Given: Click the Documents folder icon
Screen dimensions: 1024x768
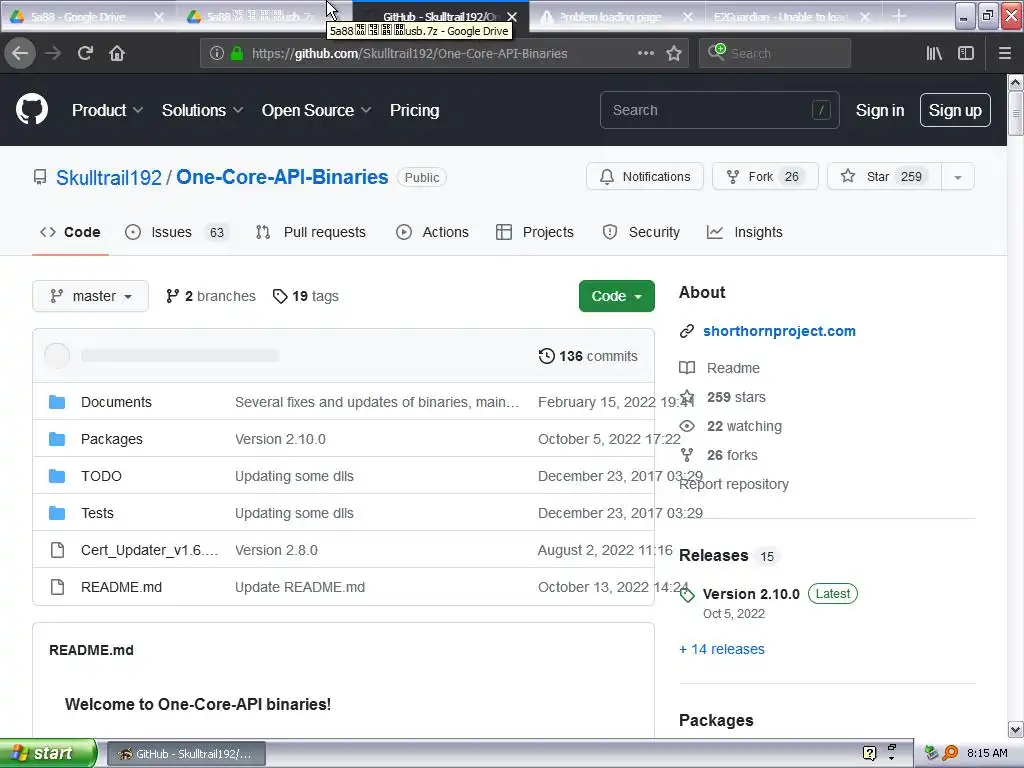Looking at the screenshot, I should [x=57, y=402].
